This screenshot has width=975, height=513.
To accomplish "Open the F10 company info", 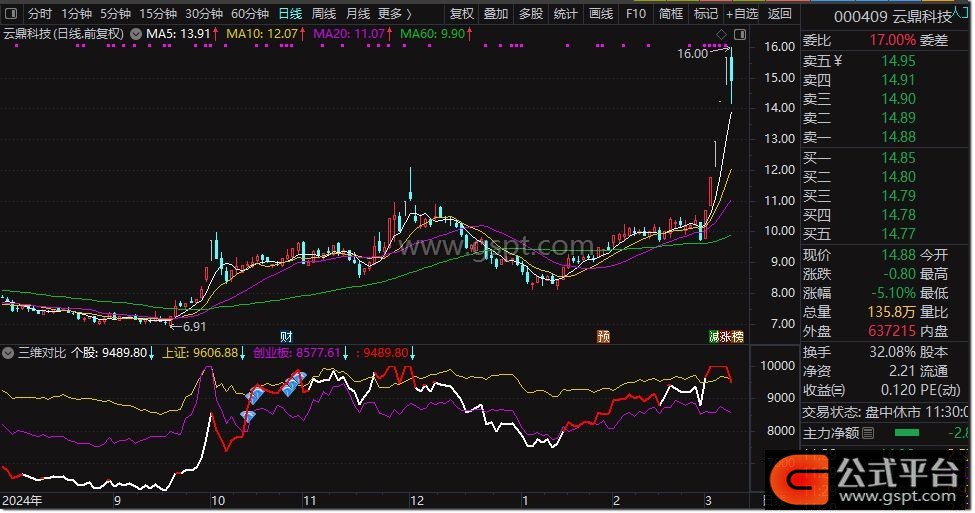I will pos(635,14).
